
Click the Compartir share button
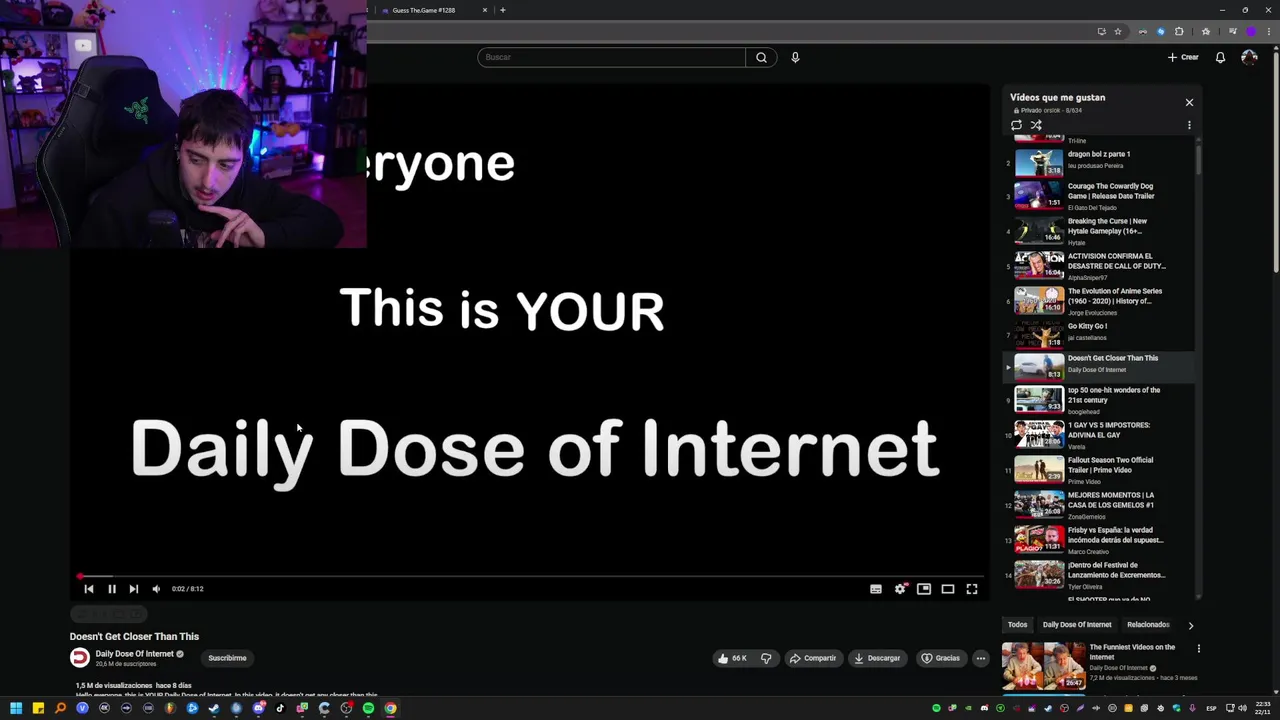point(812,658)
